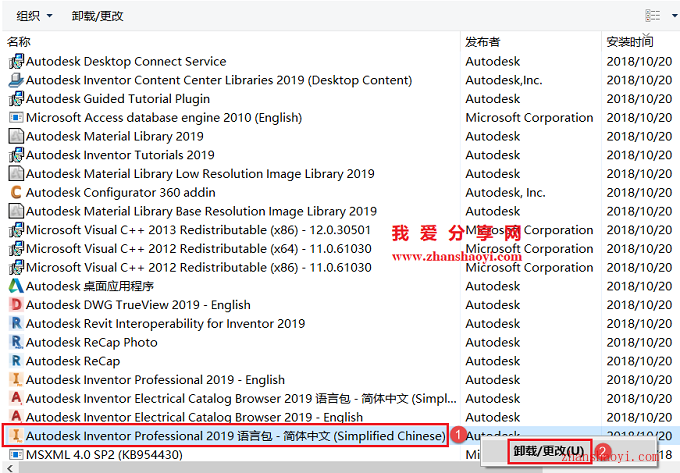Image resolution: width=680 pixels, height=473 pixels.
Task: Click the Electrical Catalog Browser 语言包 icon
Action: [x=16, y=398]
